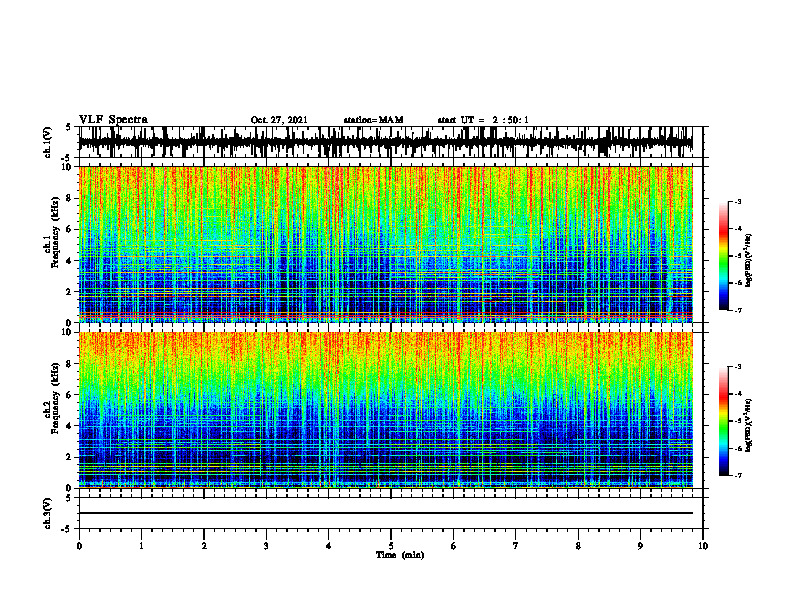The image size is (792, 612).
Task: Click the "VLF Spectra" plot title
Action: [x=113, y=120]
